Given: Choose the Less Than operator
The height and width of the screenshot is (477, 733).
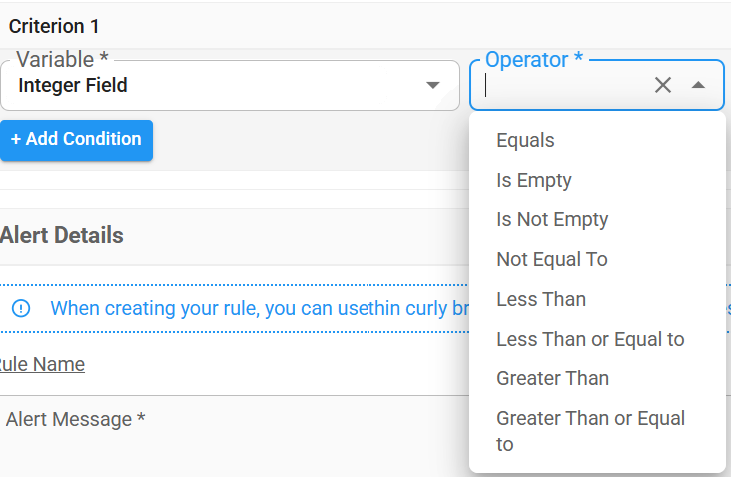Looking at the screenshot, I should (x=541, y=299).
